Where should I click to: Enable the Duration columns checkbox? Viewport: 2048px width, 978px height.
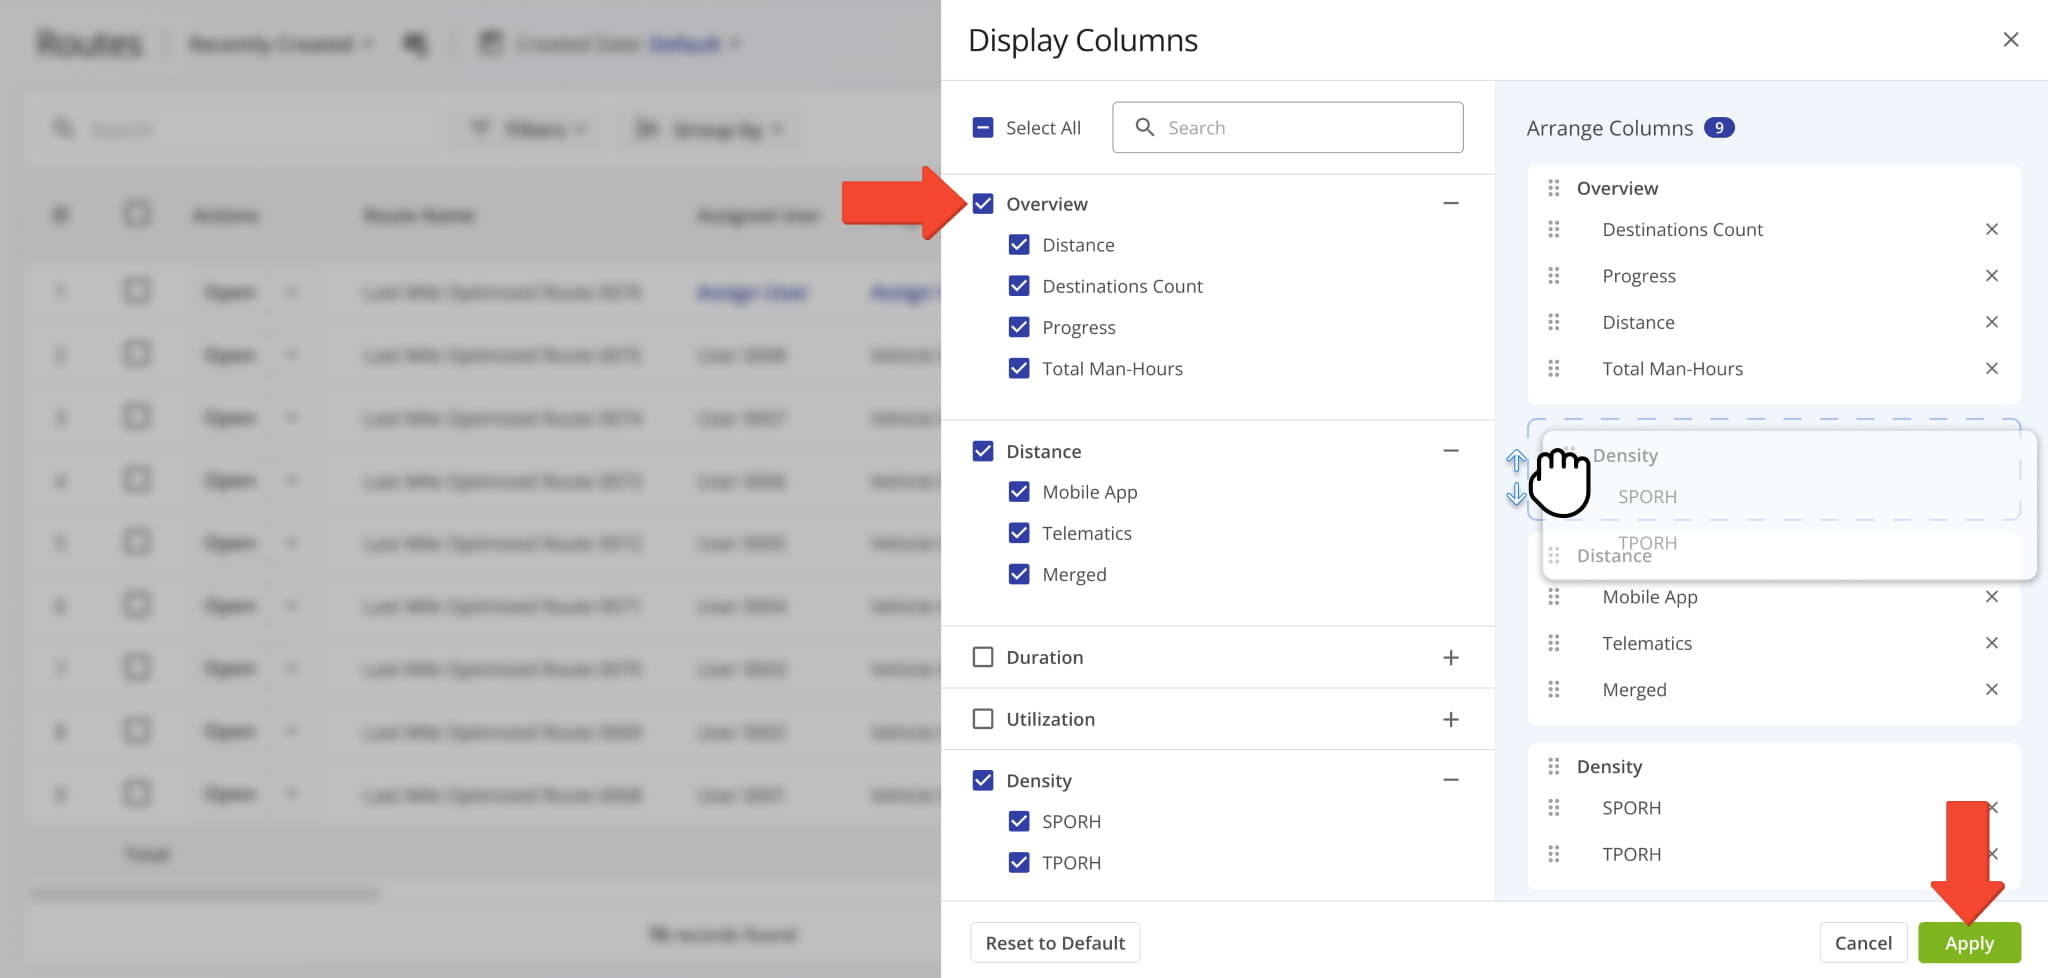[x=983, y=657]
